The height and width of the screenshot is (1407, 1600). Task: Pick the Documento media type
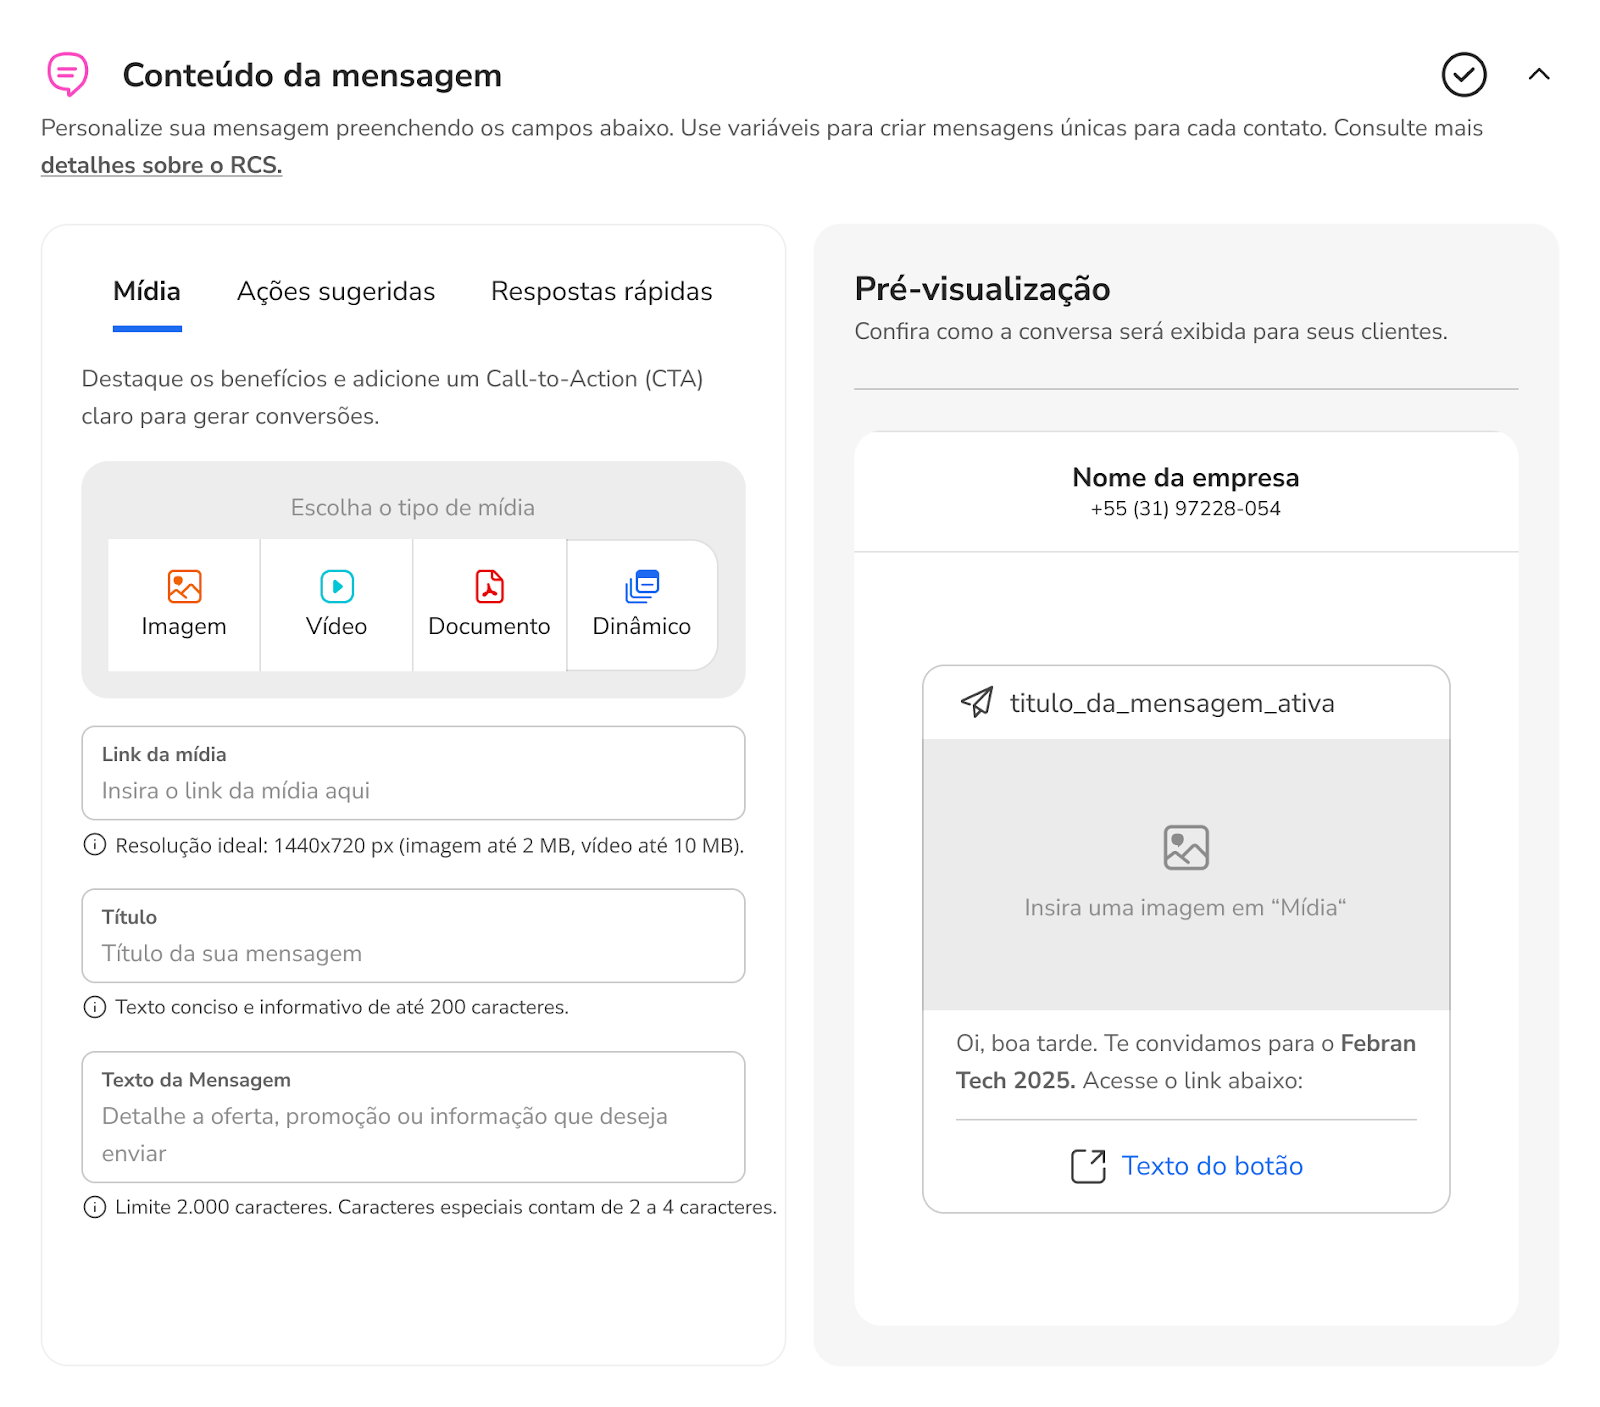[489, 604]
